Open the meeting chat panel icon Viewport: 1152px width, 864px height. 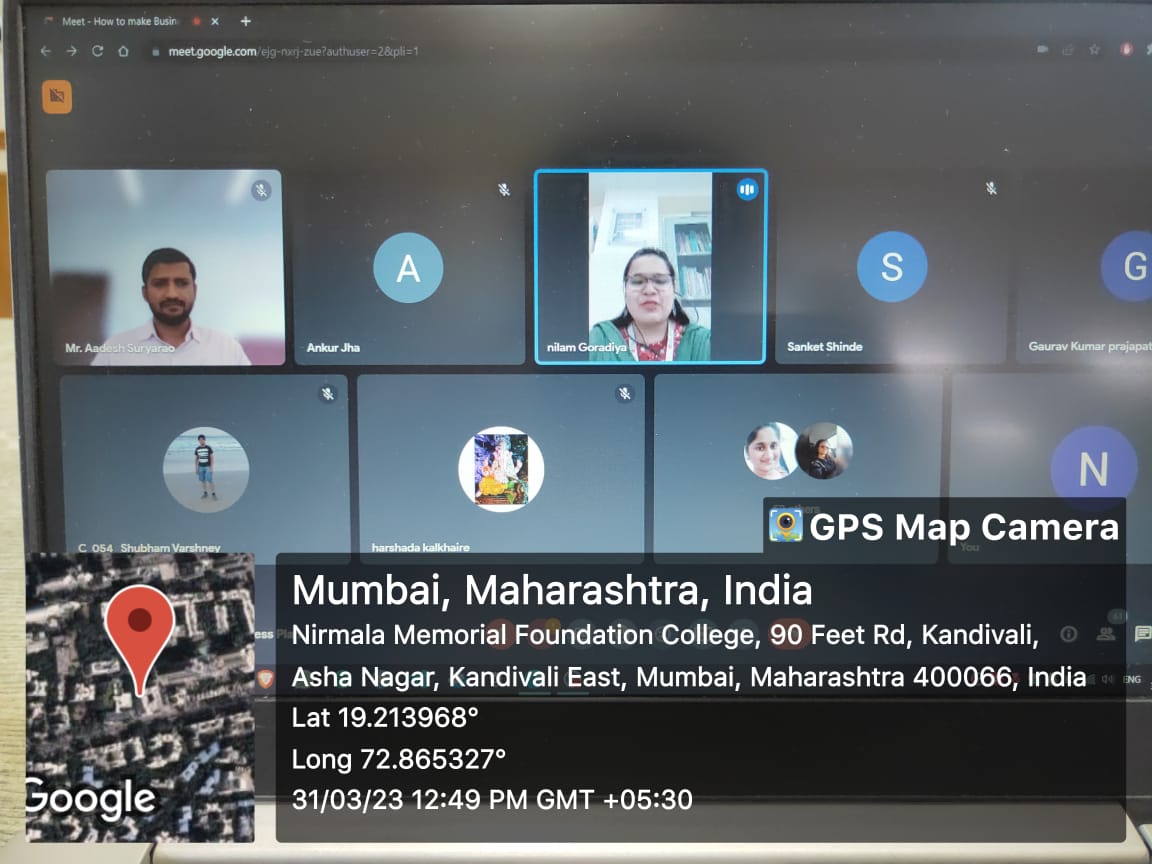point(1142,633)
